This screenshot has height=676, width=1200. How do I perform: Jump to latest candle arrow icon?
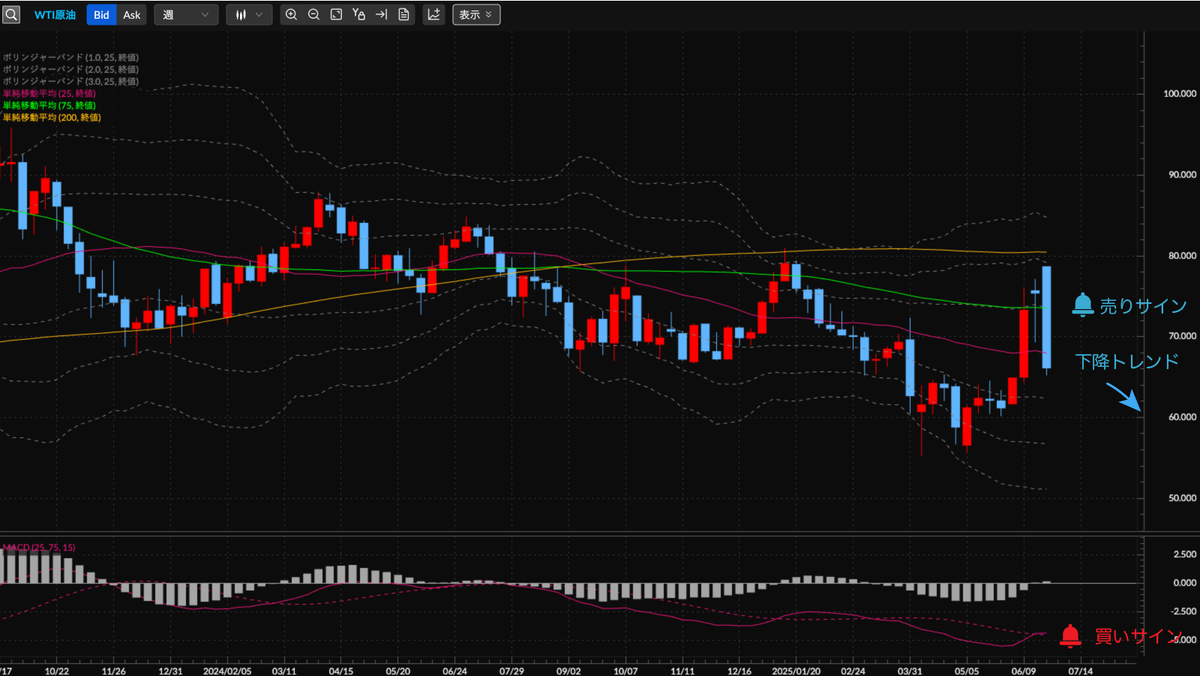click(x=381, y=15)
